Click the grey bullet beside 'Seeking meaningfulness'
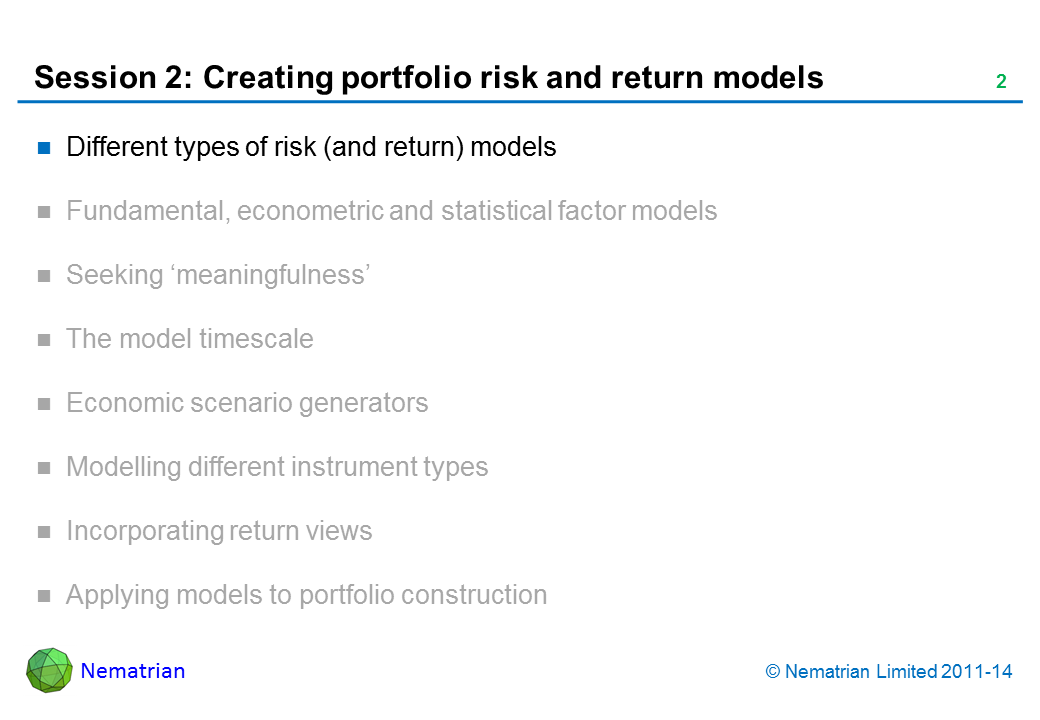 44,276
